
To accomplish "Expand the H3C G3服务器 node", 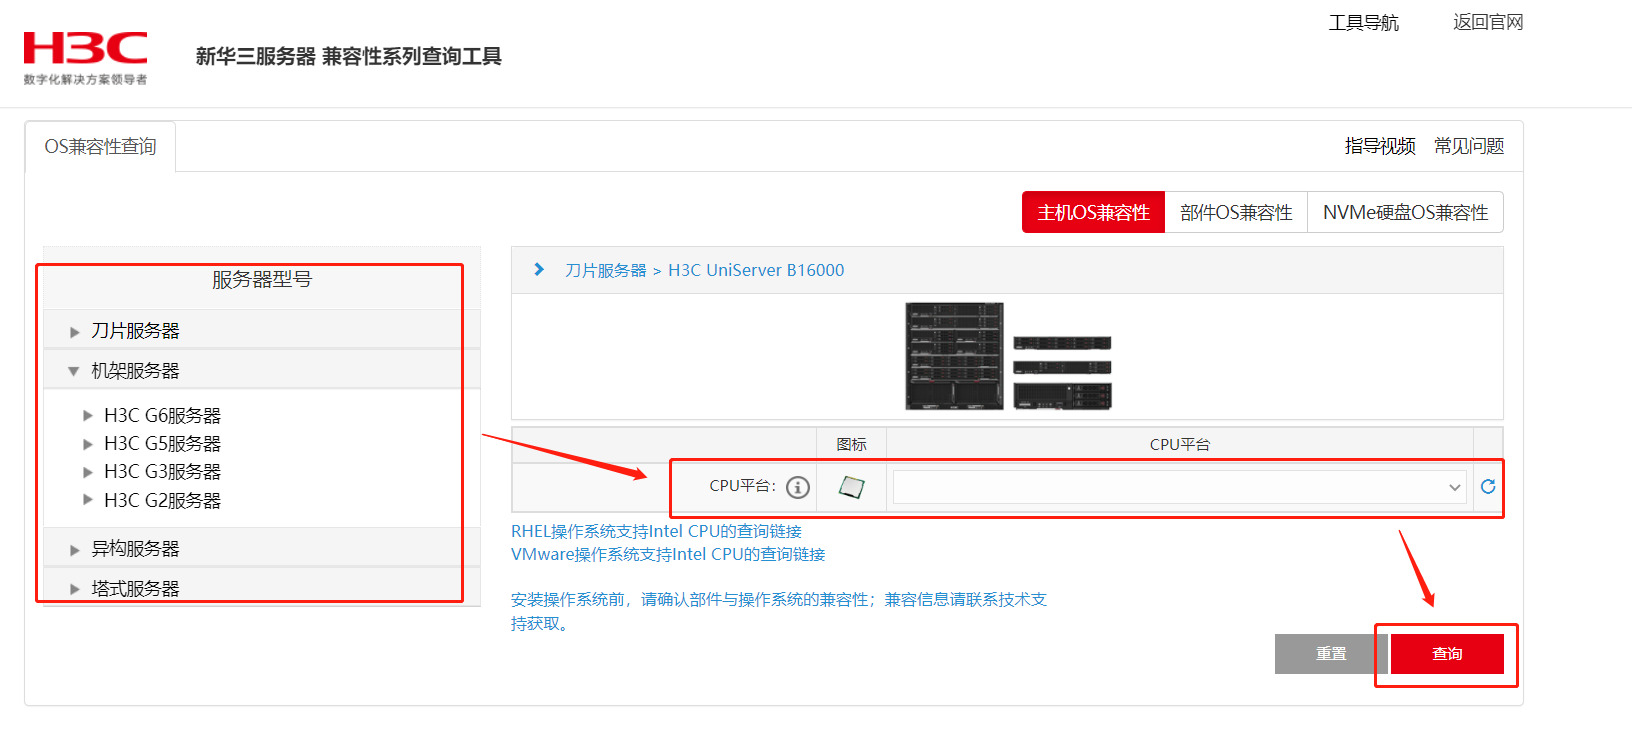I will [x=88, y=472].
